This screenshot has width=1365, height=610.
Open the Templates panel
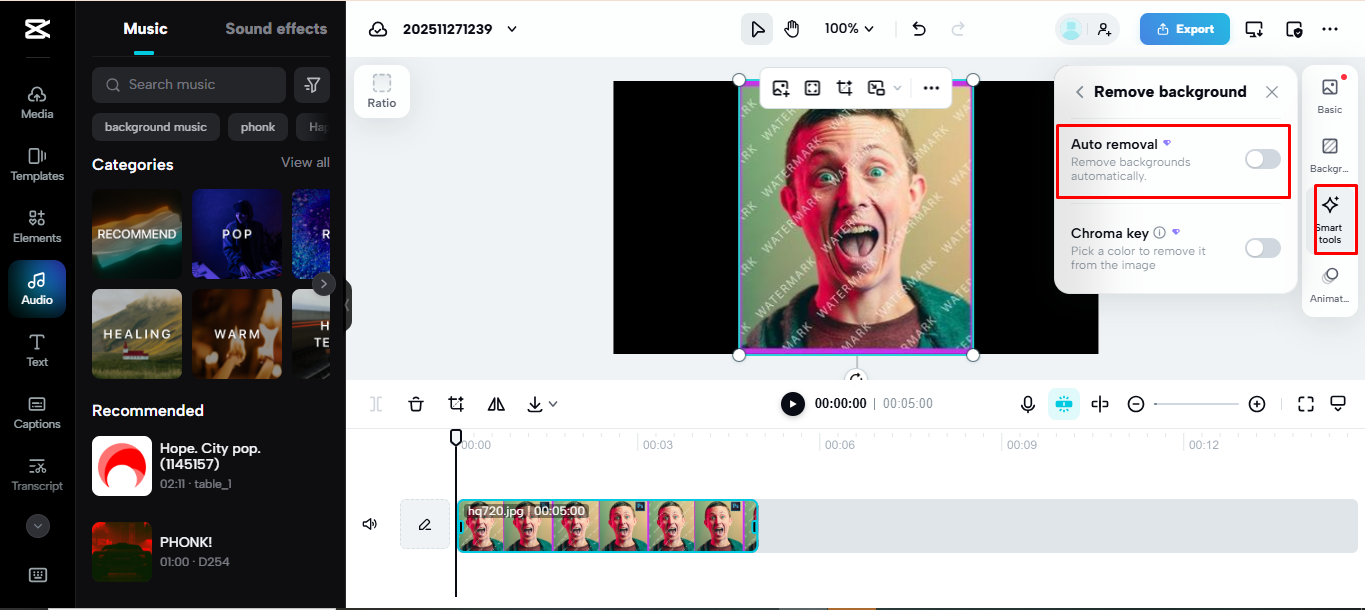pyautogui.click(x=36, y=165)
